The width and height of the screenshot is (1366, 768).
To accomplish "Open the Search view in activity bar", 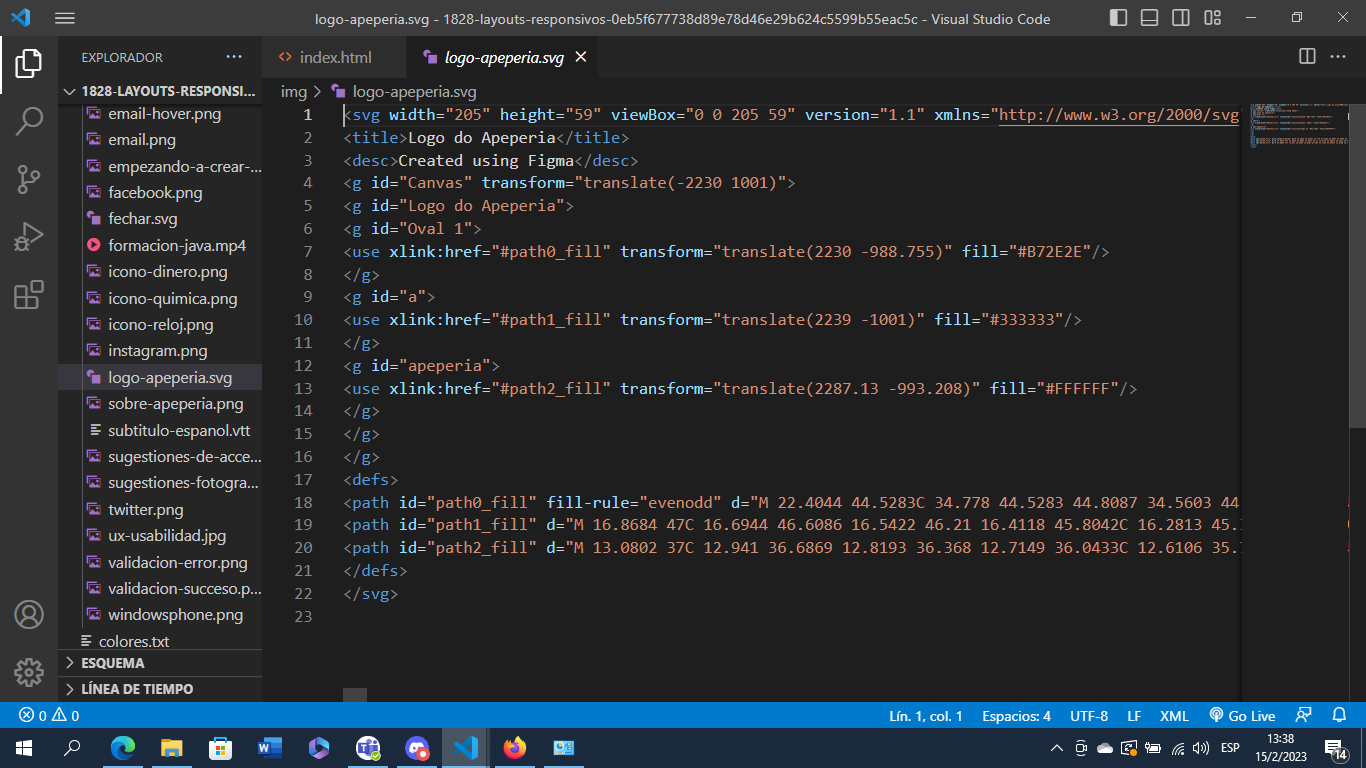I will 28,122.
